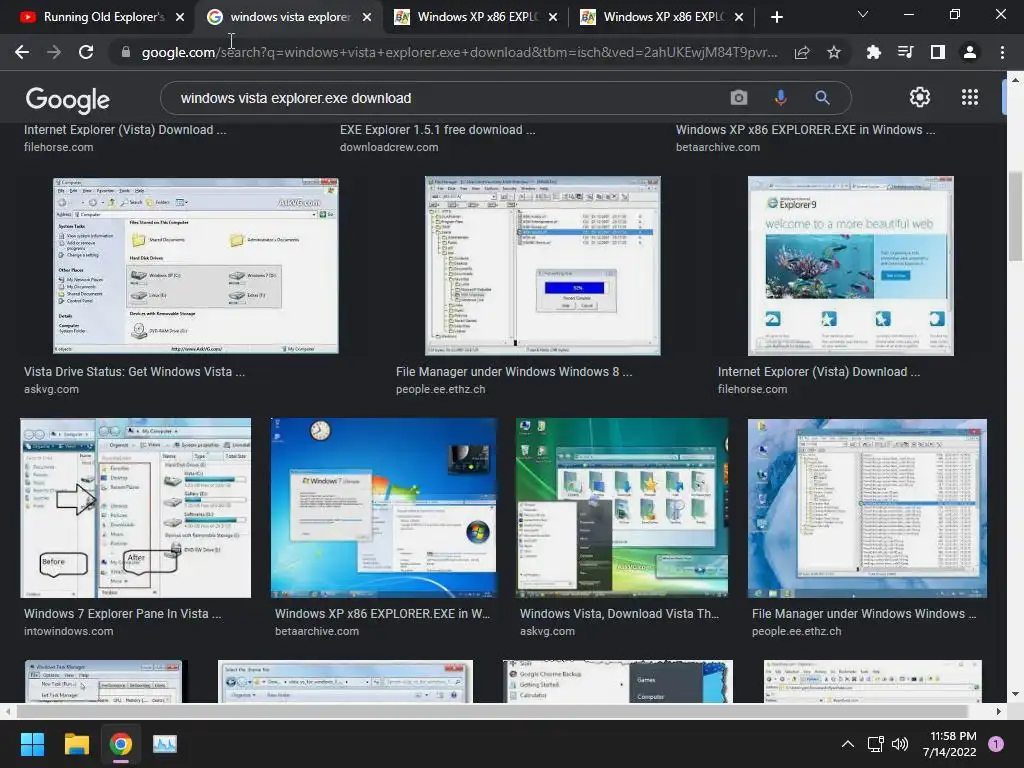
Task: Click the downloadcrew.com source text
Action: click(389, 148)
